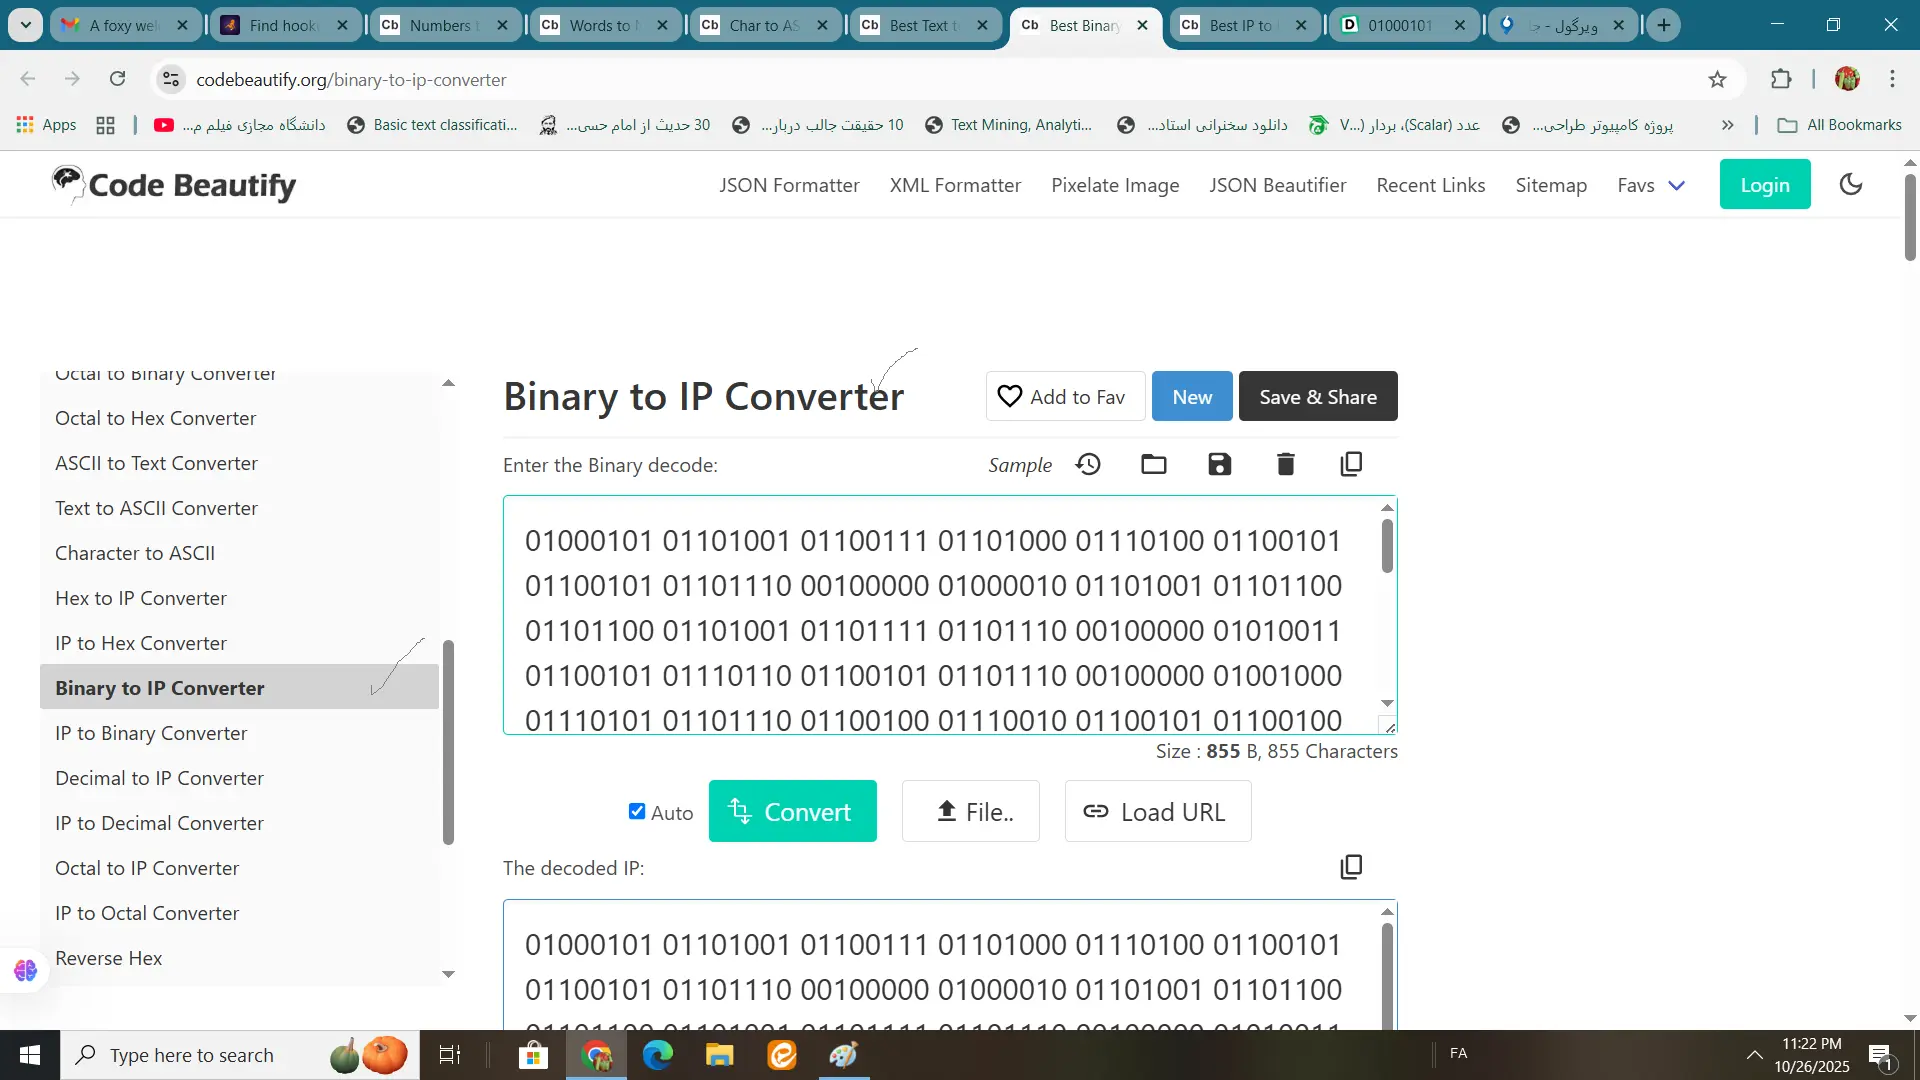Click the Load URL button
1920x1080 pixels.
tap(1157, 811)
